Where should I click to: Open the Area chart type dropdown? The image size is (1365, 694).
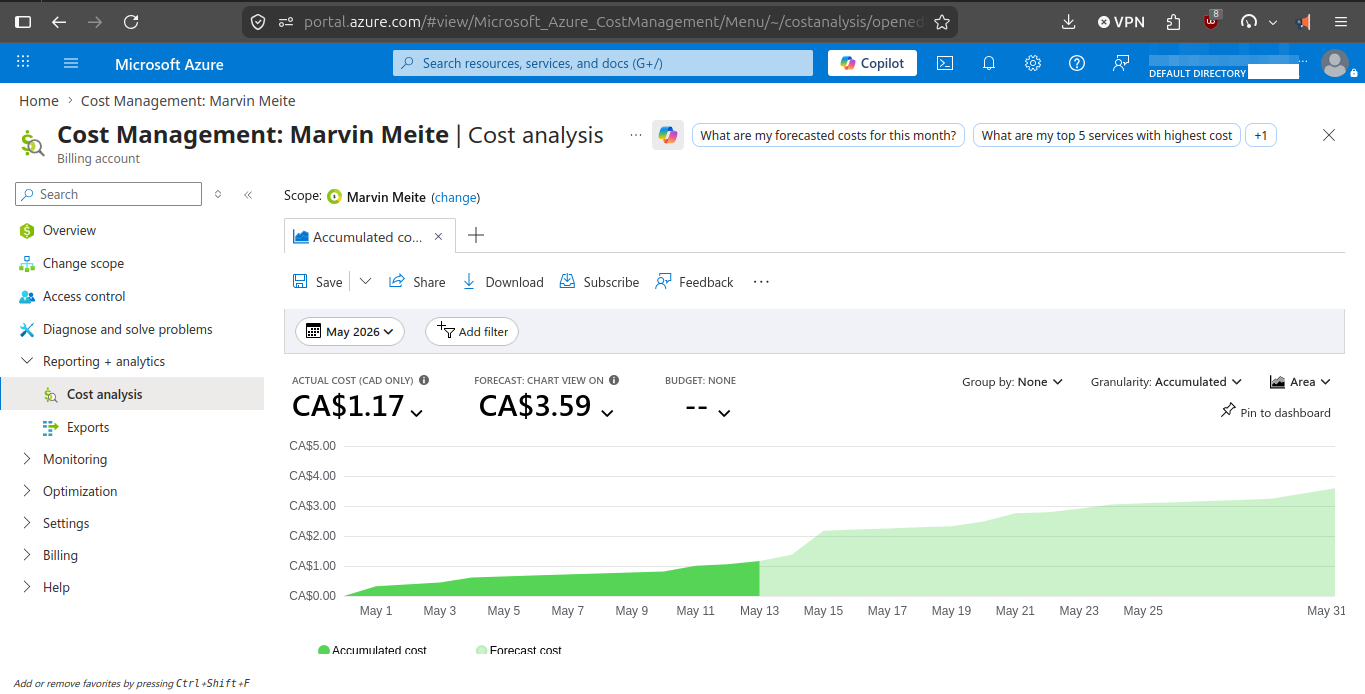[x=1300, y=382]
